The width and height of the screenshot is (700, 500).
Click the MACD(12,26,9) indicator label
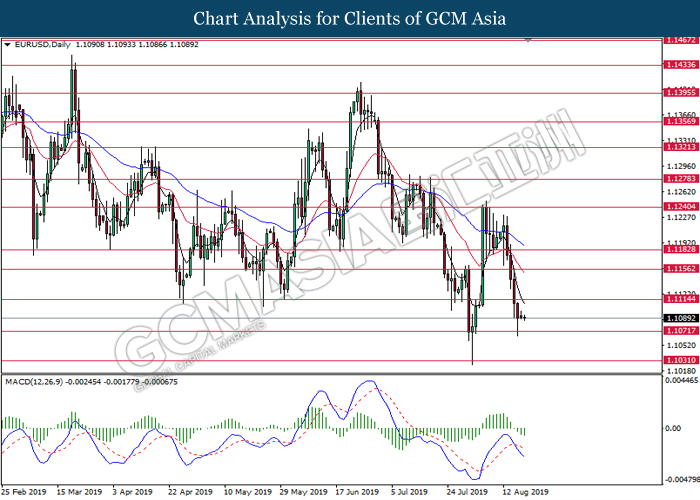tap(34, 382)
